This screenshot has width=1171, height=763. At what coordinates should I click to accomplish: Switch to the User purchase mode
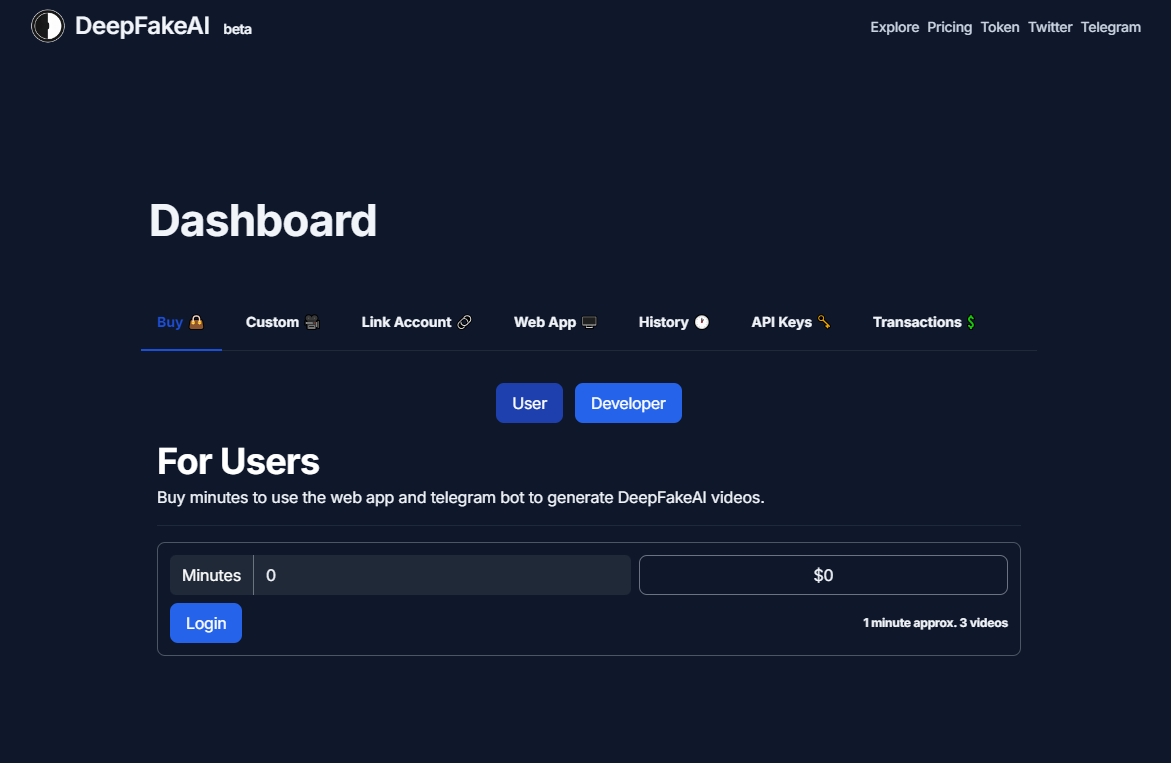point(529,403)
